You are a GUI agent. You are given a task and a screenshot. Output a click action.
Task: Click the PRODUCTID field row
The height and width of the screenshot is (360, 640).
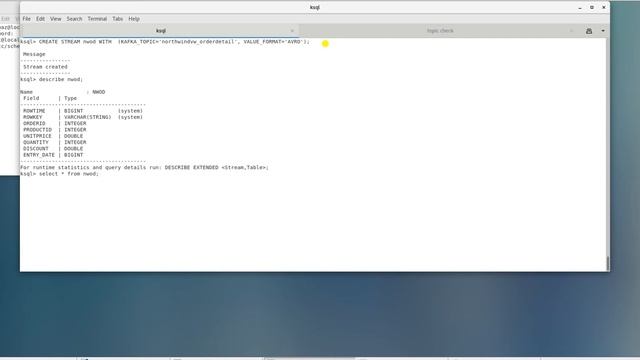55,130
